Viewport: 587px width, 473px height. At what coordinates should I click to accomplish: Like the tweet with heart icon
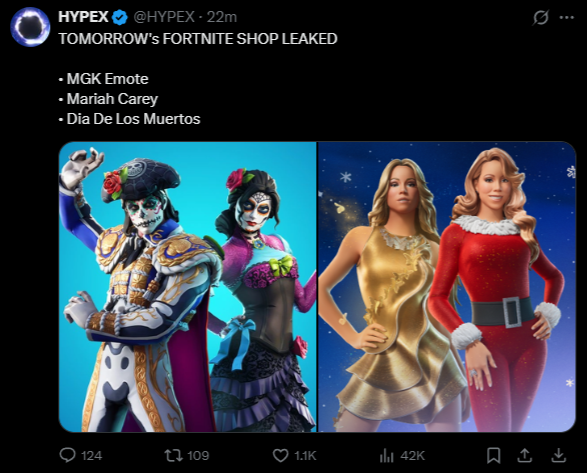[x=280, y=455]
